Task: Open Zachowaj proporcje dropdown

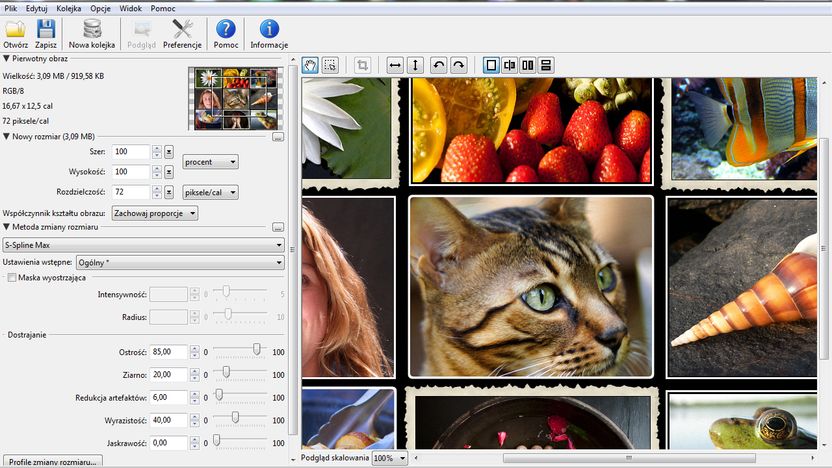Action: 154,213
